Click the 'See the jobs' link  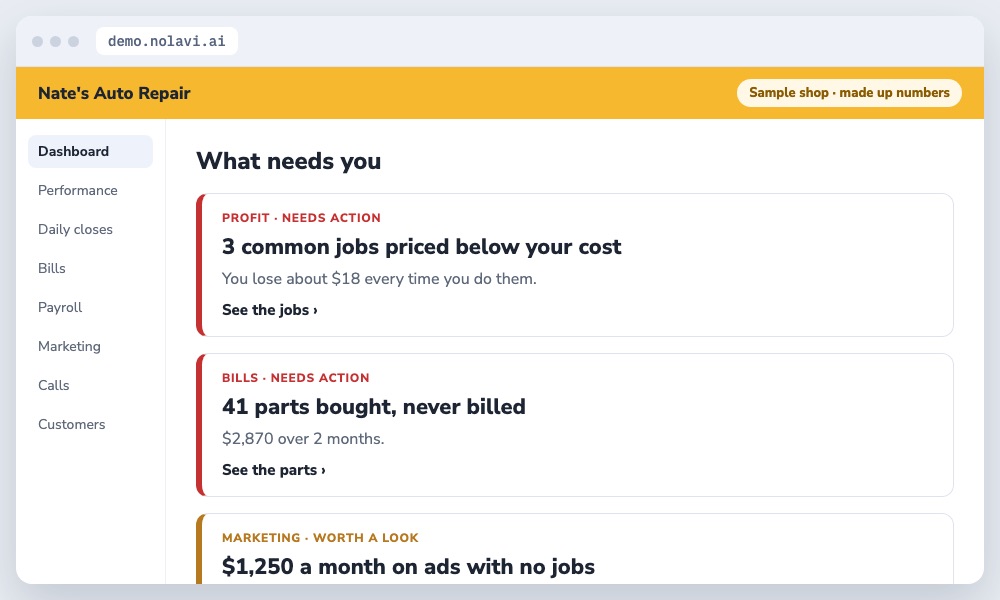(270, 310)
